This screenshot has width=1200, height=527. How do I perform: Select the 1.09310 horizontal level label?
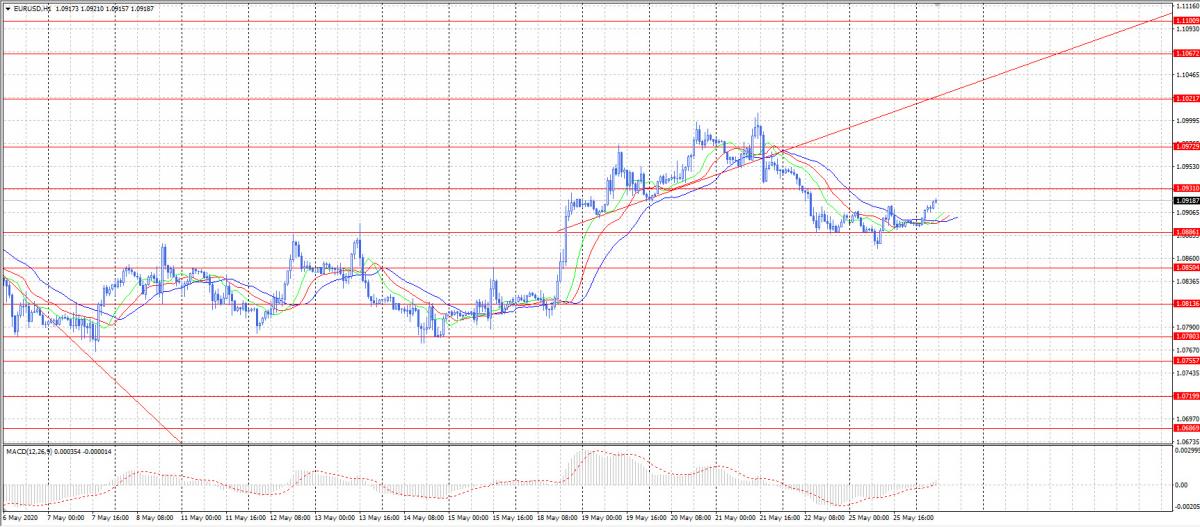click(x=1187, y=188)
